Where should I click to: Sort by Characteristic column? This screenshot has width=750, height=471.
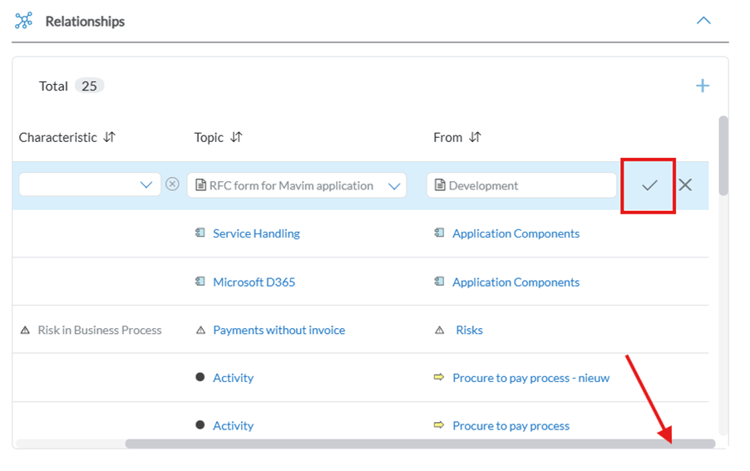tap(109, 138)
